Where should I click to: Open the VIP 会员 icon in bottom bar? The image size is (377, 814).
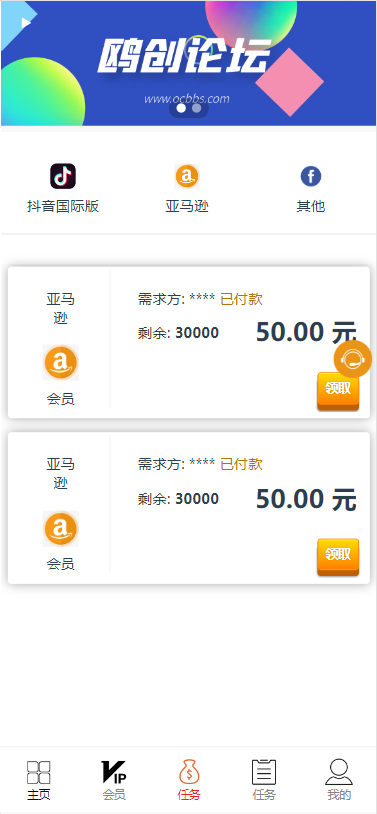click(114, 772)
